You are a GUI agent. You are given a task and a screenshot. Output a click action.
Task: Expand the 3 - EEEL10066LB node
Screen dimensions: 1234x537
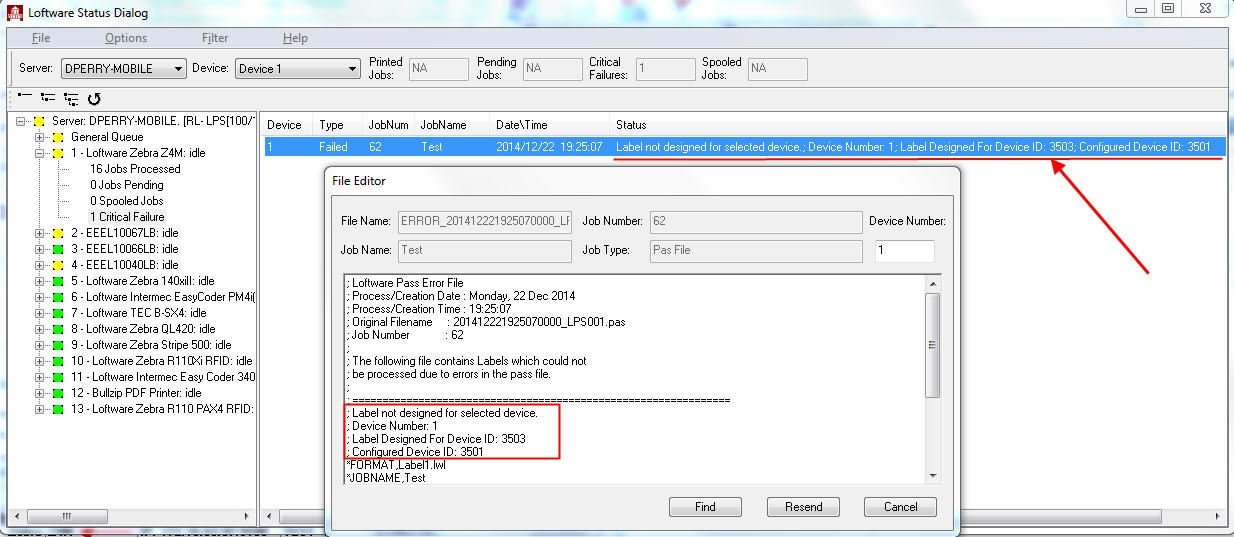(x=40, y=249)
